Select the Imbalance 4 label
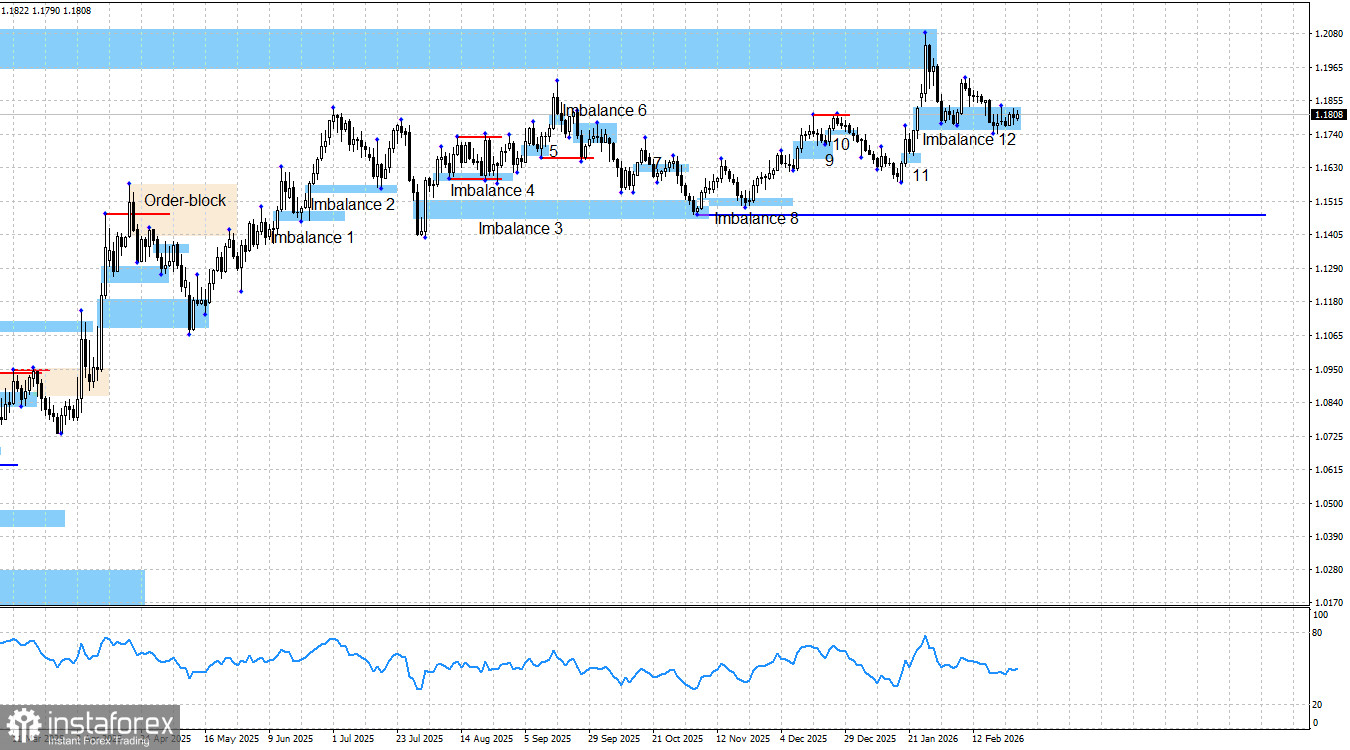Screen dimensions: 1350x750 494,191
